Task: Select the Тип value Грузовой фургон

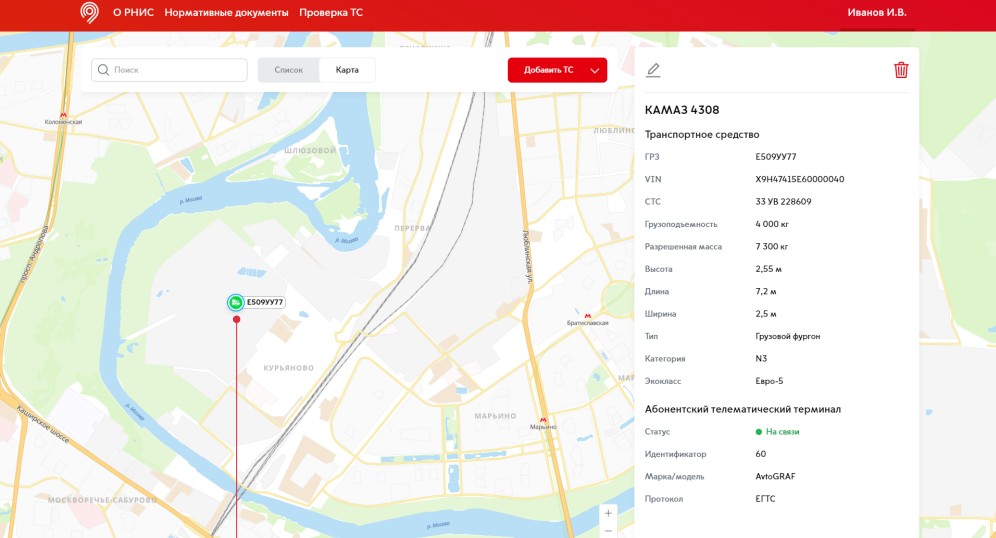Action: click(788, 337)
